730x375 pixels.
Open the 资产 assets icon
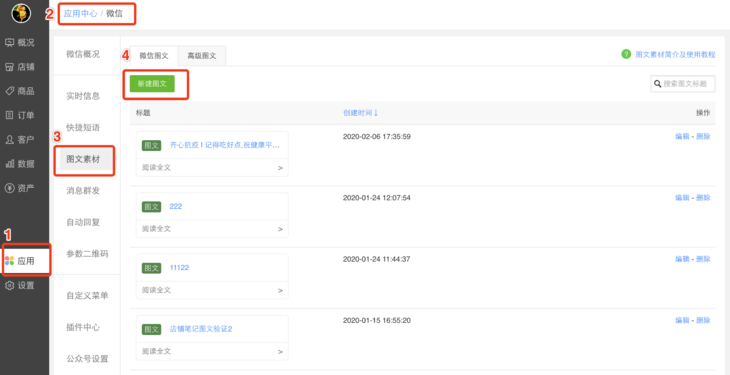(x=10, y=188)
